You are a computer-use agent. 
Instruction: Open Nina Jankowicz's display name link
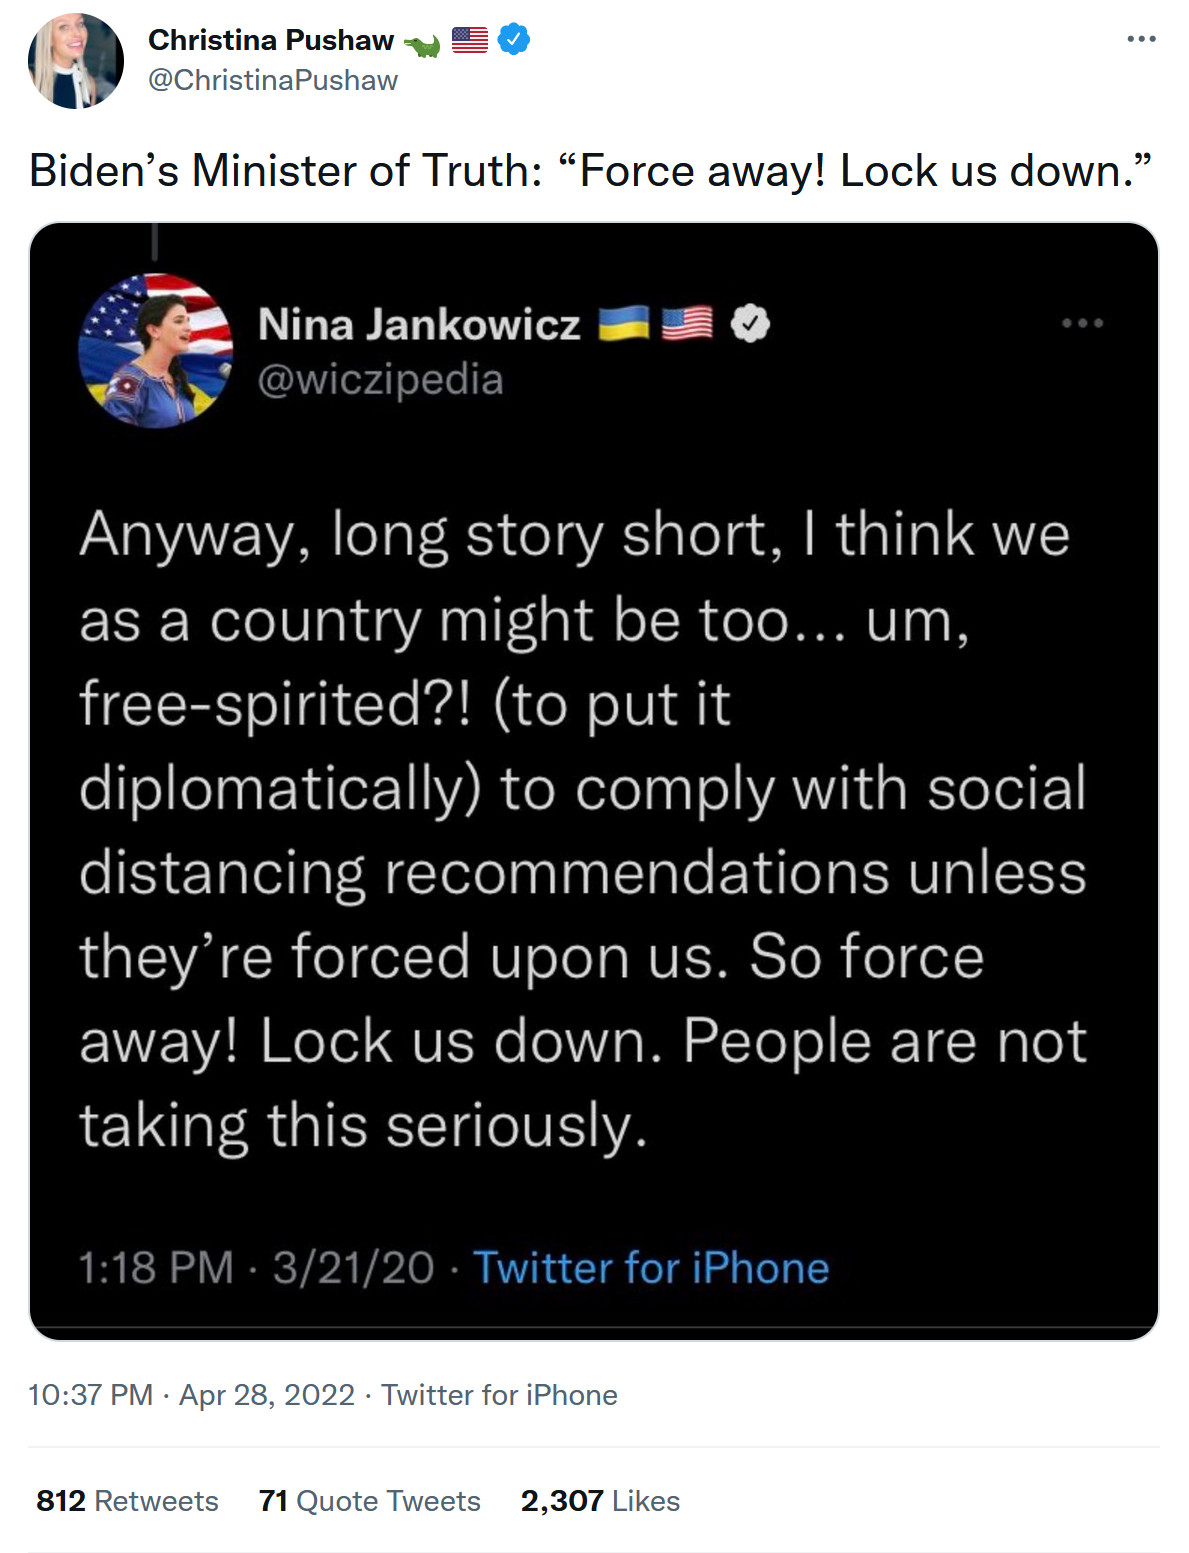pos(419,324)
